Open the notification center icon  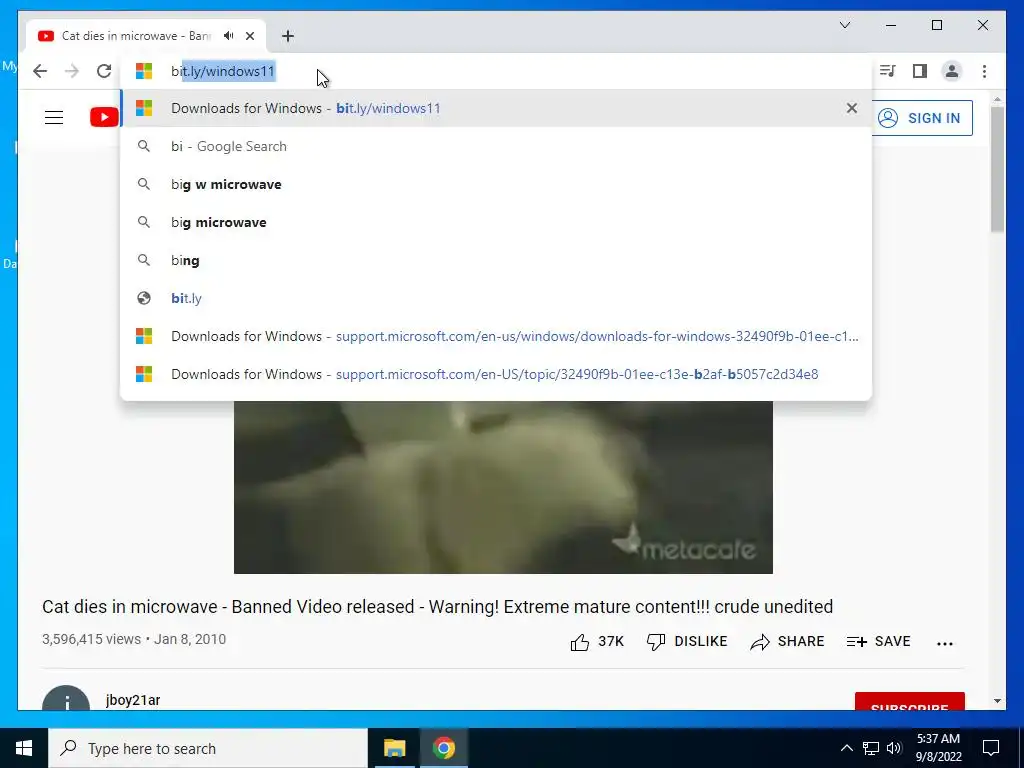[x=991, y=748]
